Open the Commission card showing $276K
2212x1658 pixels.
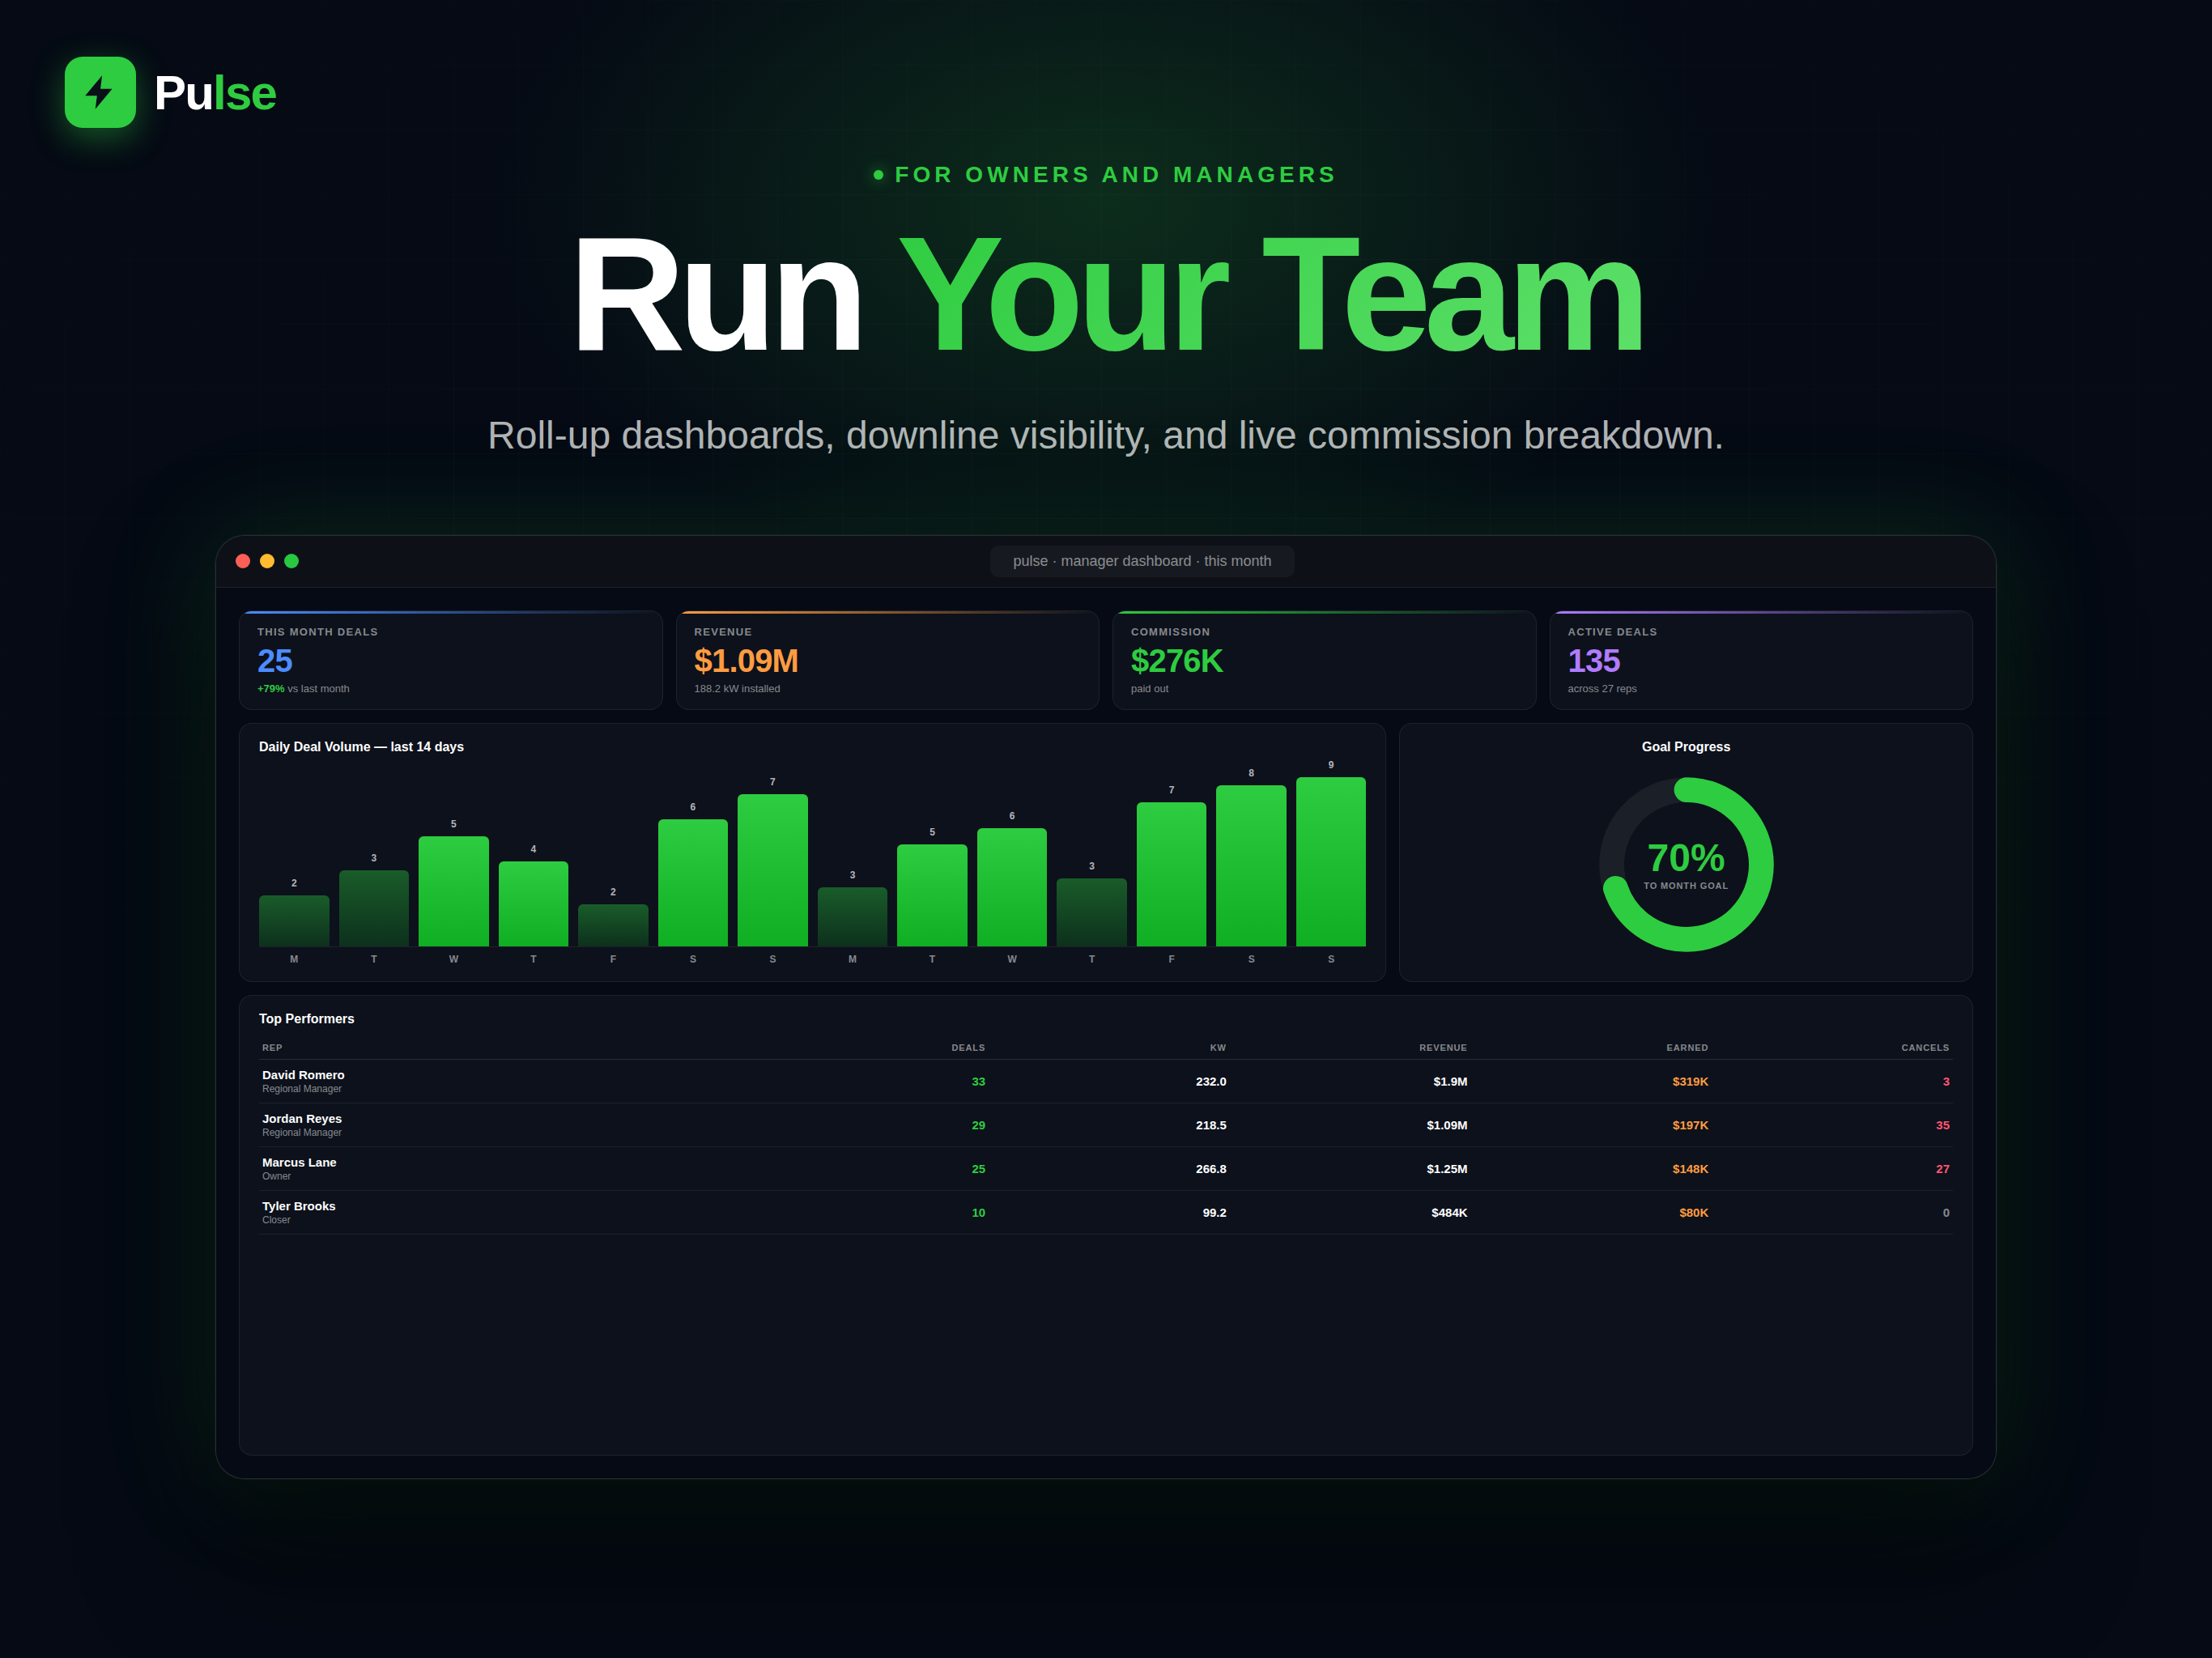pyautogui.click(x=1324, y=660)
